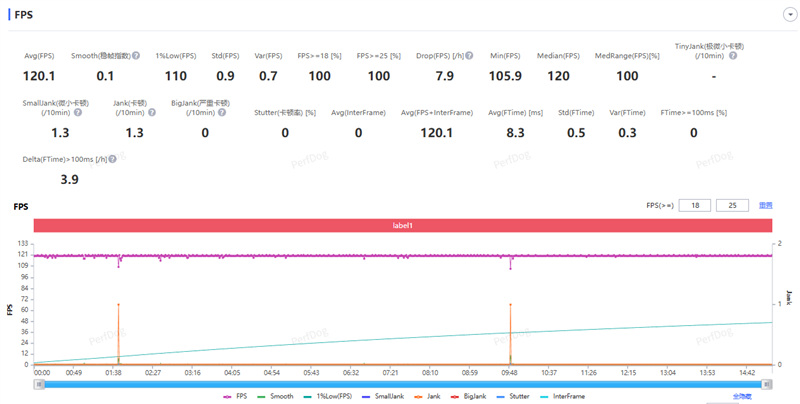This screenshot has height=404, width=800.
Task: Click the Var(FTime) value 0.3
Action: point(627,133)
